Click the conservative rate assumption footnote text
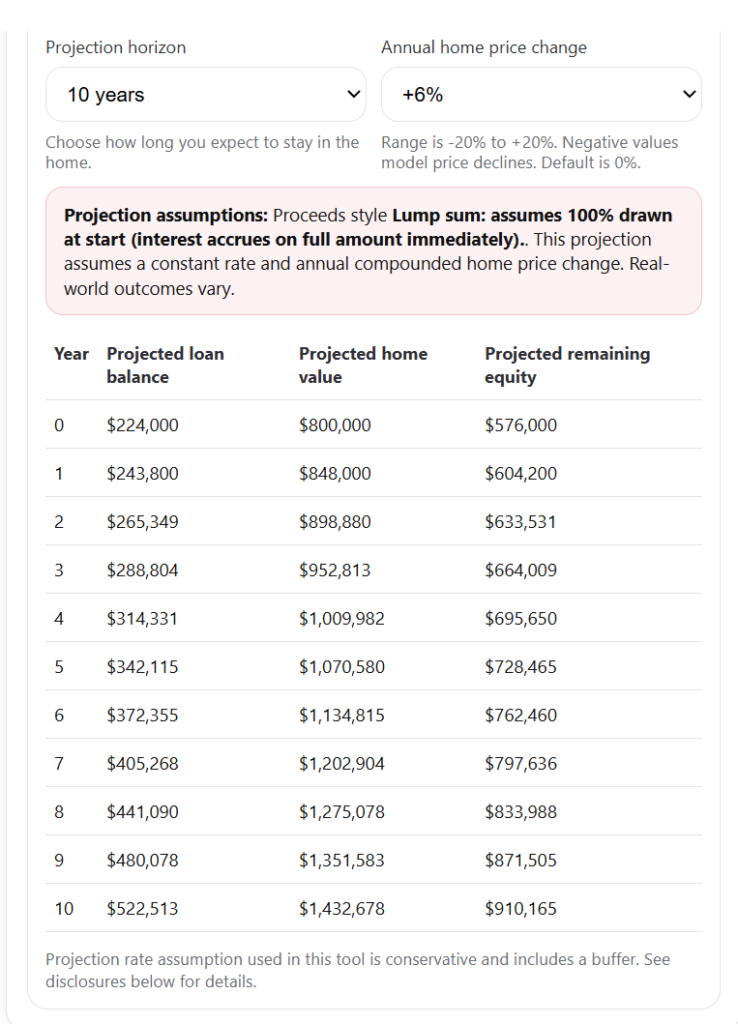Viewport: 738px width, 1024px height. tap(357, 970)
